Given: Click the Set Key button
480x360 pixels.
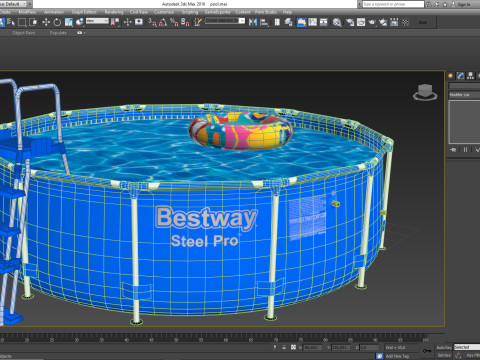Looking at the screenshot, I should (x=444, y=355).
